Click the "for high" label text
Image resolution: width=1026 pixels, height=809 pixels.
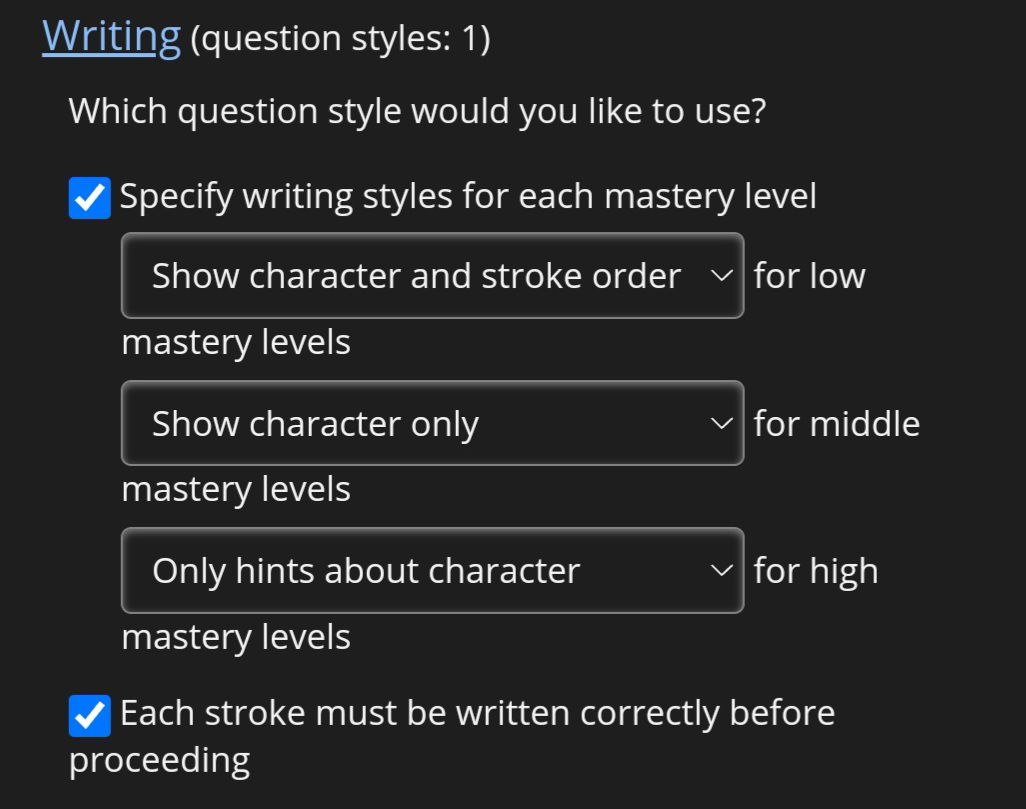click(x=815, y=571)
